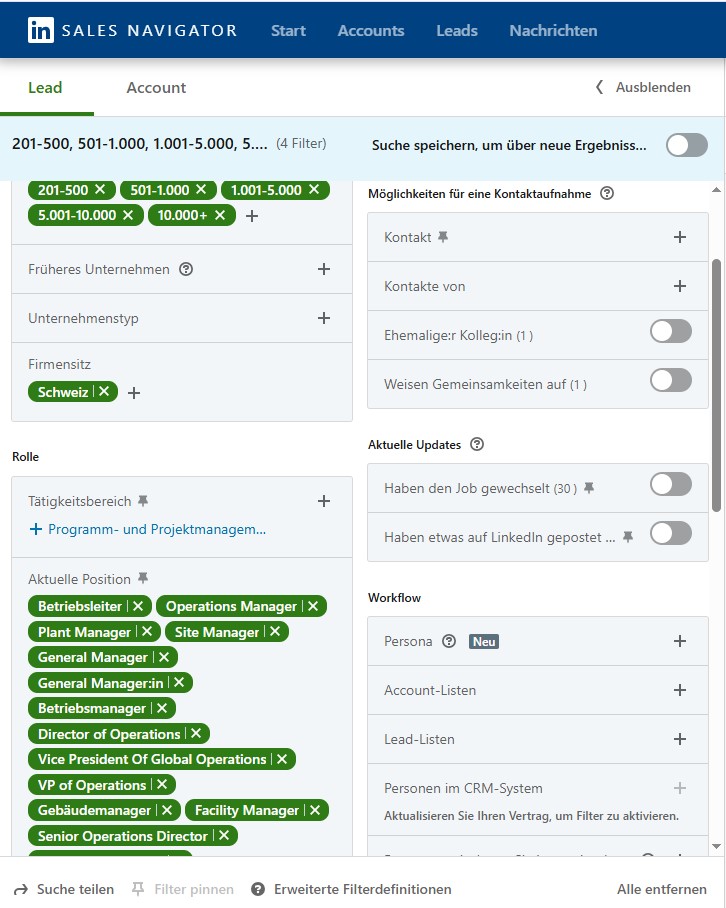The image size is (726, 908).
Task: Open help icon next to Früheres Unternehmen
Action: (186, 269)
